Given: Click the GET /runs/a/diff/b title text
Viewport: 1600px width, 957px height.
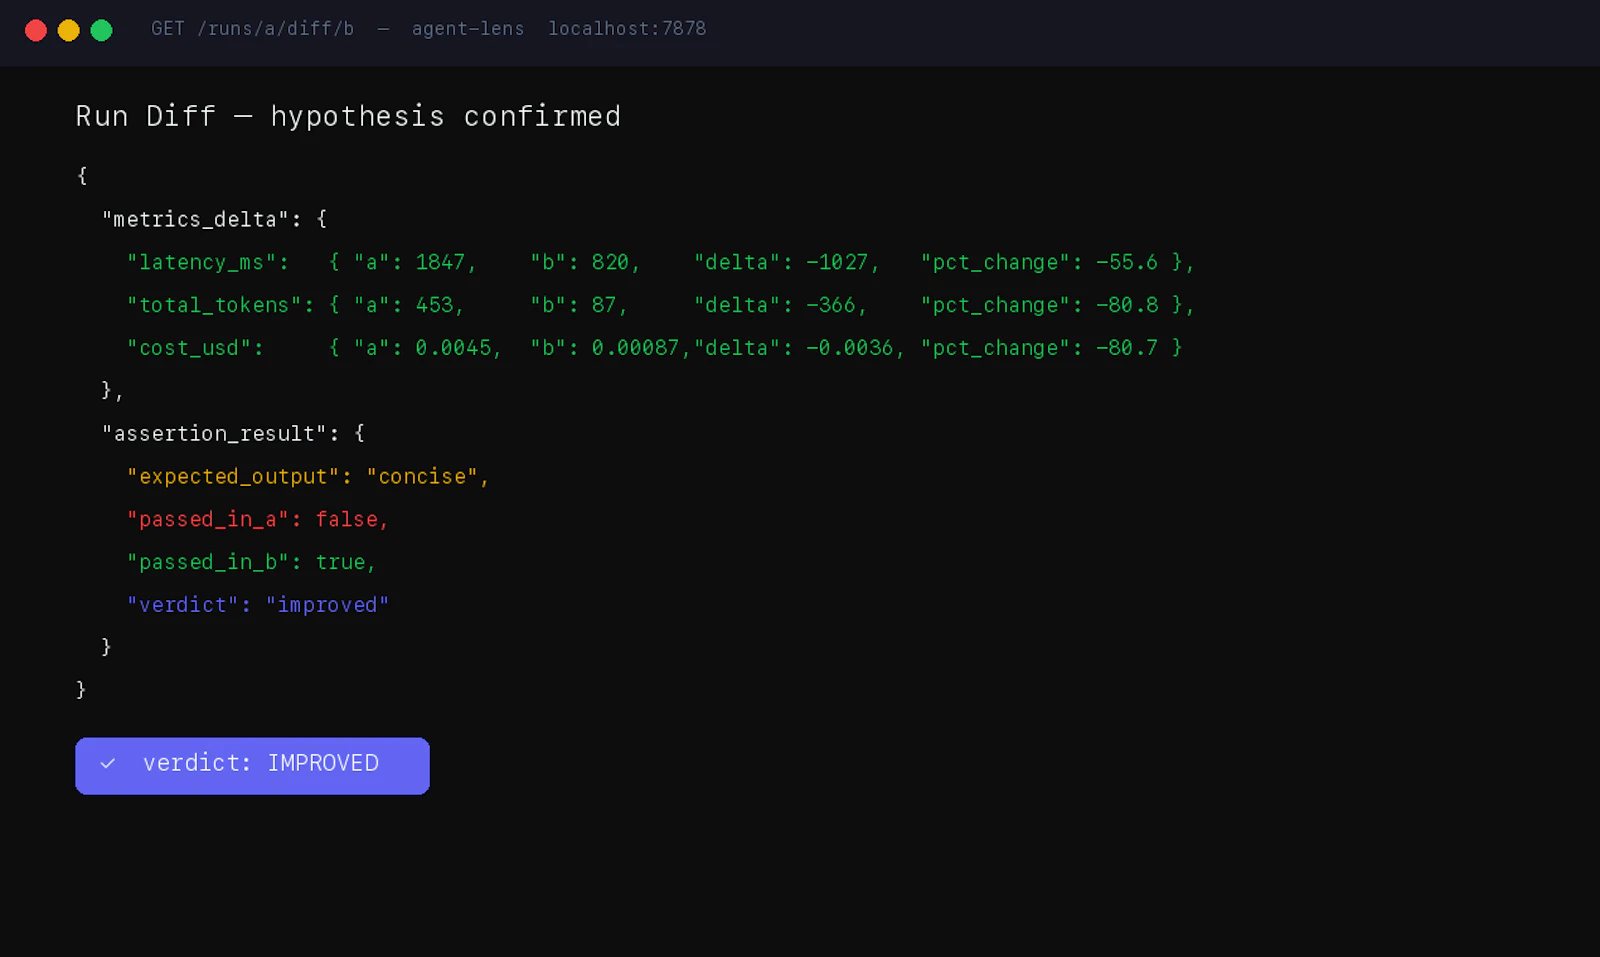Looking at the screenshot, I should (x=252, y=29).
